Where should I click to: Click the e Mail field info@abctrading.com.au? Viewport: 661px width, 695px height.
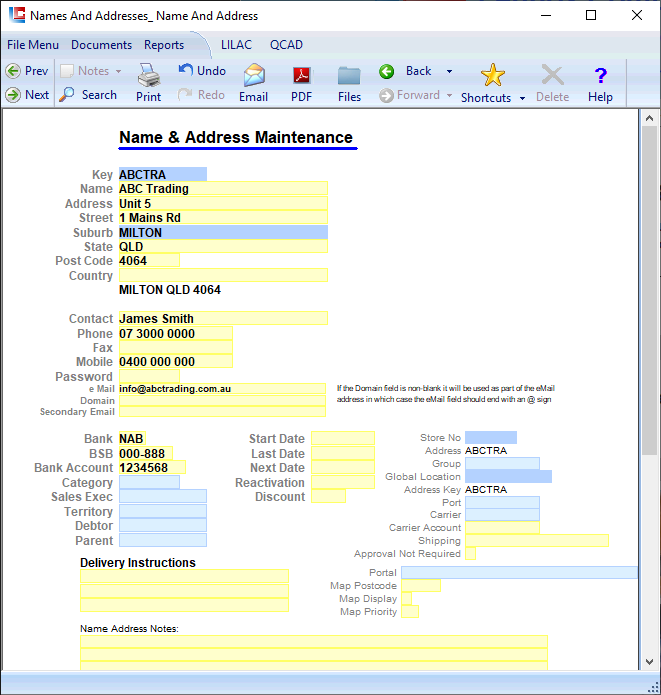(223, 389)
